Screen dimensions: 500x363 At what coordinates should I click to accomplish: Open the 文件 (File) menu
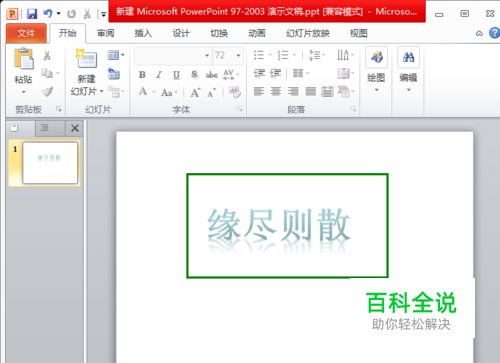point(26,33)
